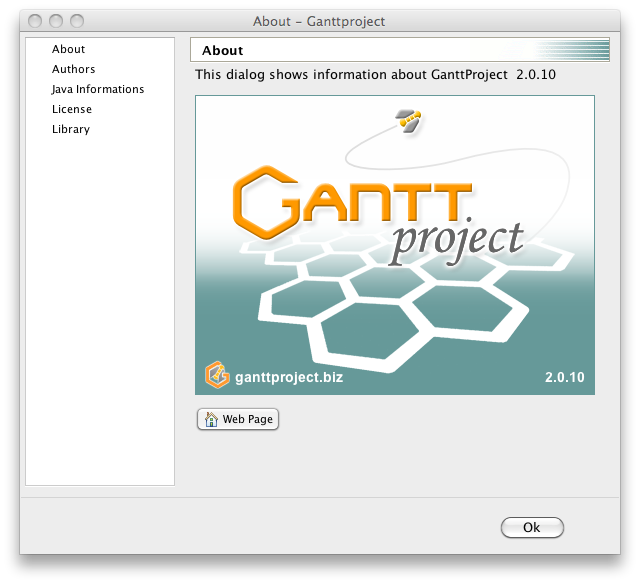Click the ganttproject.biz text in the splash

pos(289,377)
